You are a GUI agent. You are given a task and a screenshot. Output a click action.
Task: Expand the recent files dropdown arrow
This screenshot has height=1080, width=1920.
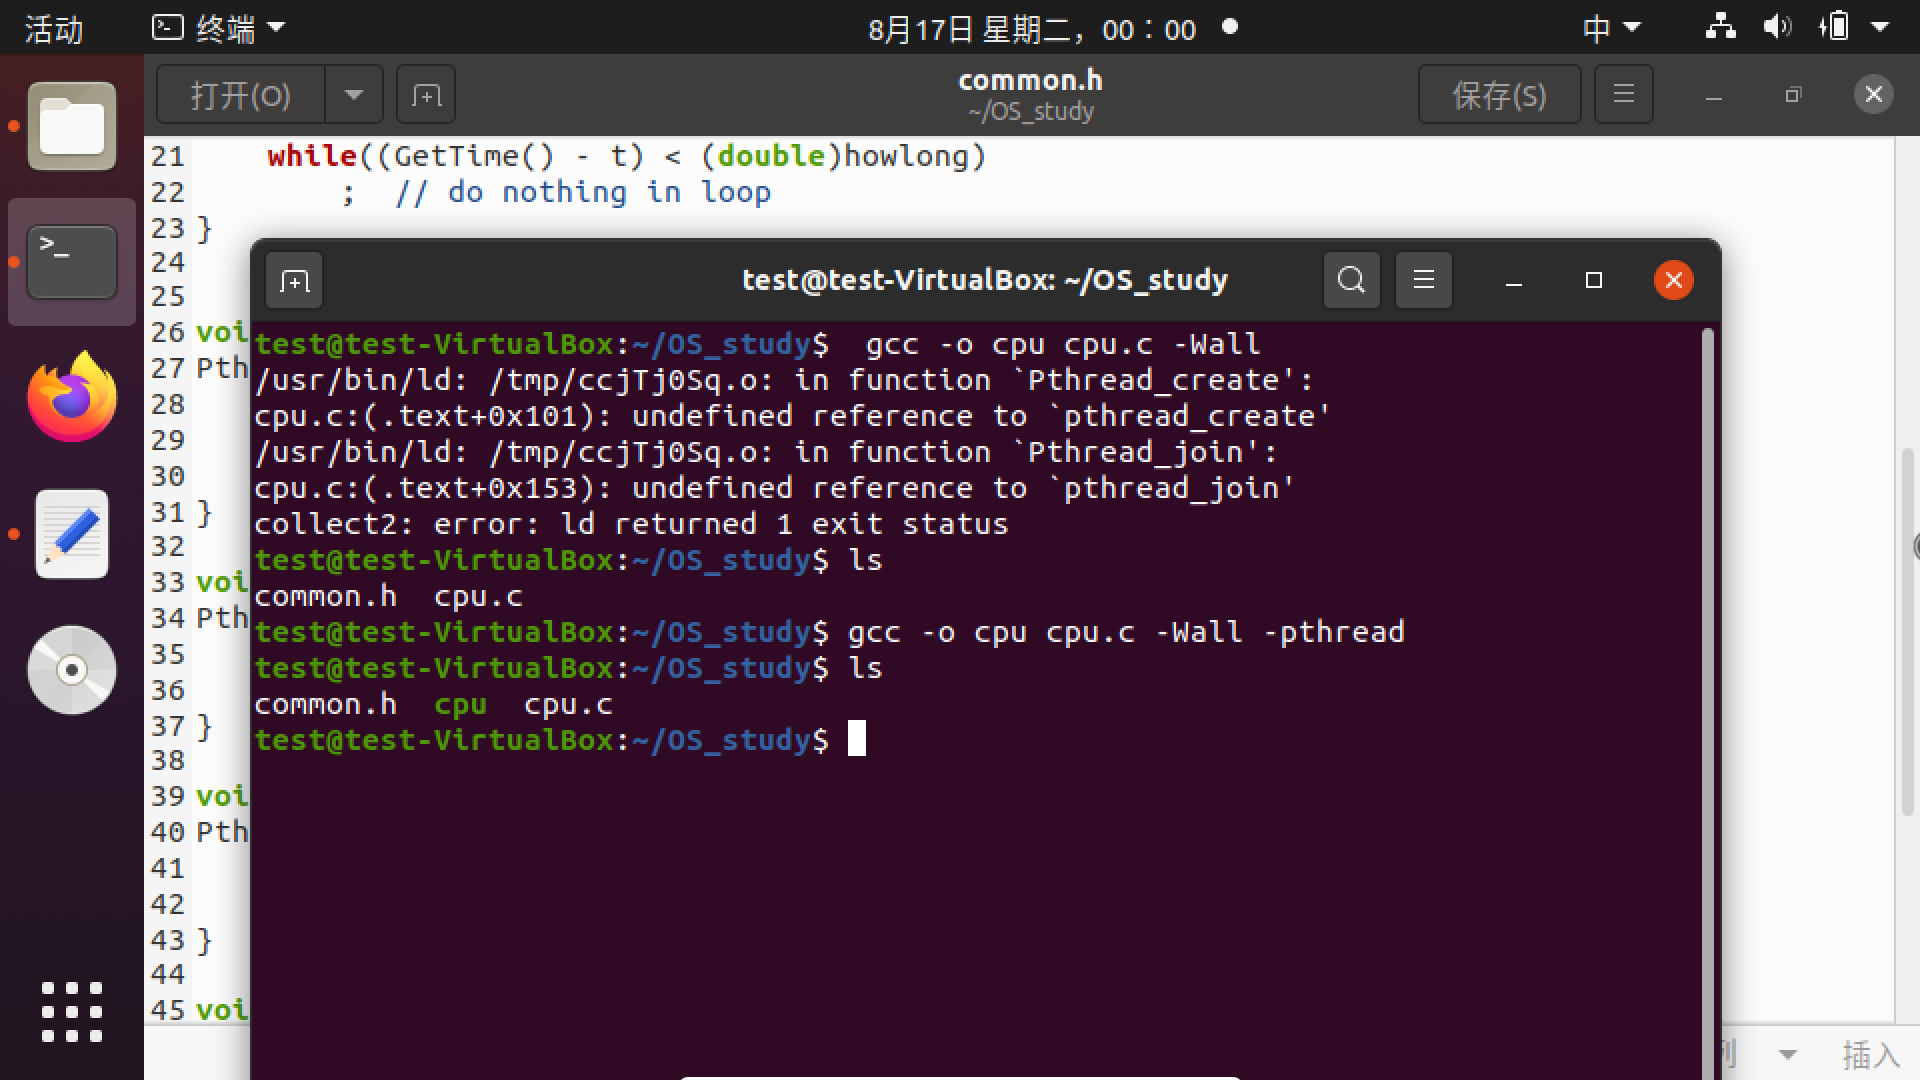[353, 95]
